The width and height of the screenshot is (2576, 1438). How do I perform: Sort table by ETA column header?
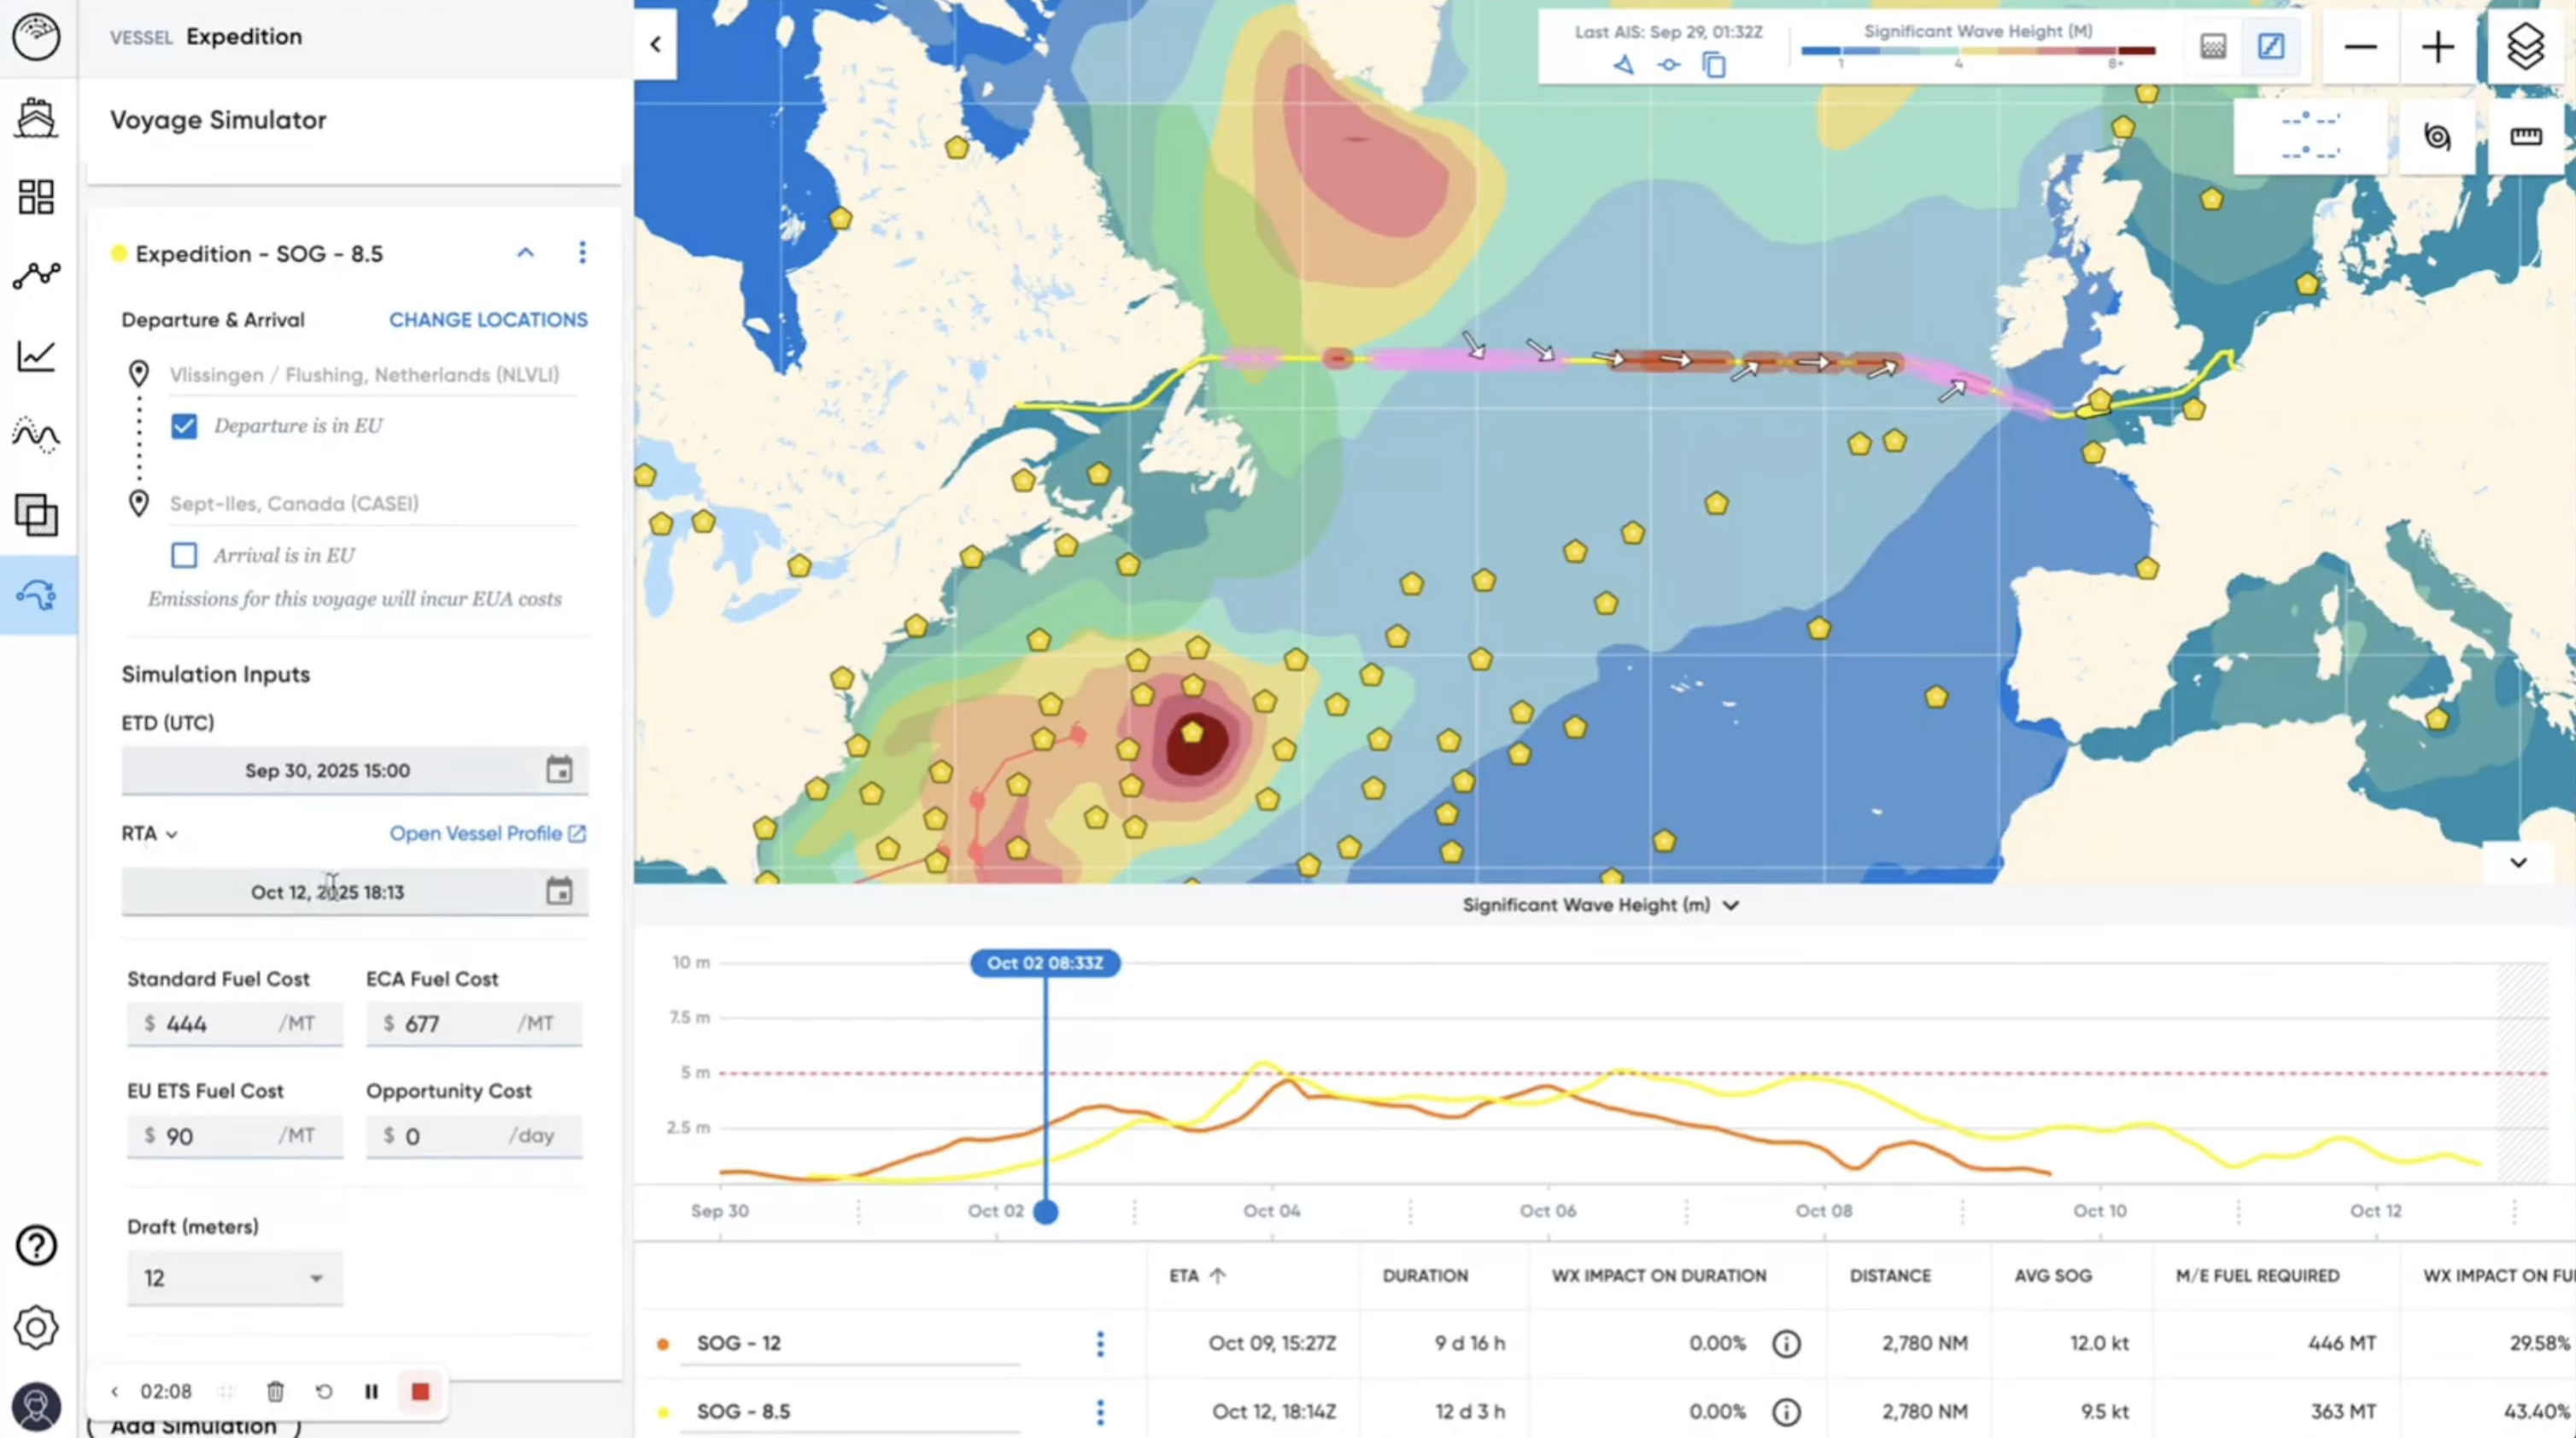click(1197, 1276)
